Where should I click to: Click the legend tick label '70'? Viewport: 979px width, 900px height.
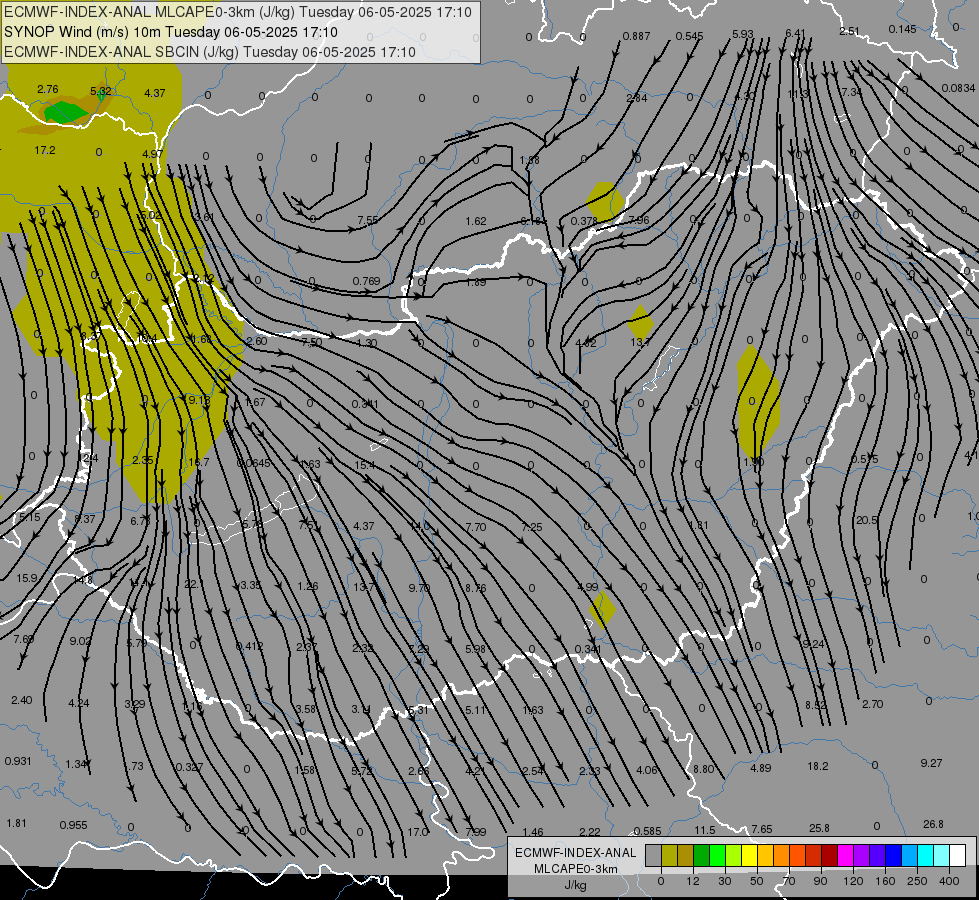(789, 881)
